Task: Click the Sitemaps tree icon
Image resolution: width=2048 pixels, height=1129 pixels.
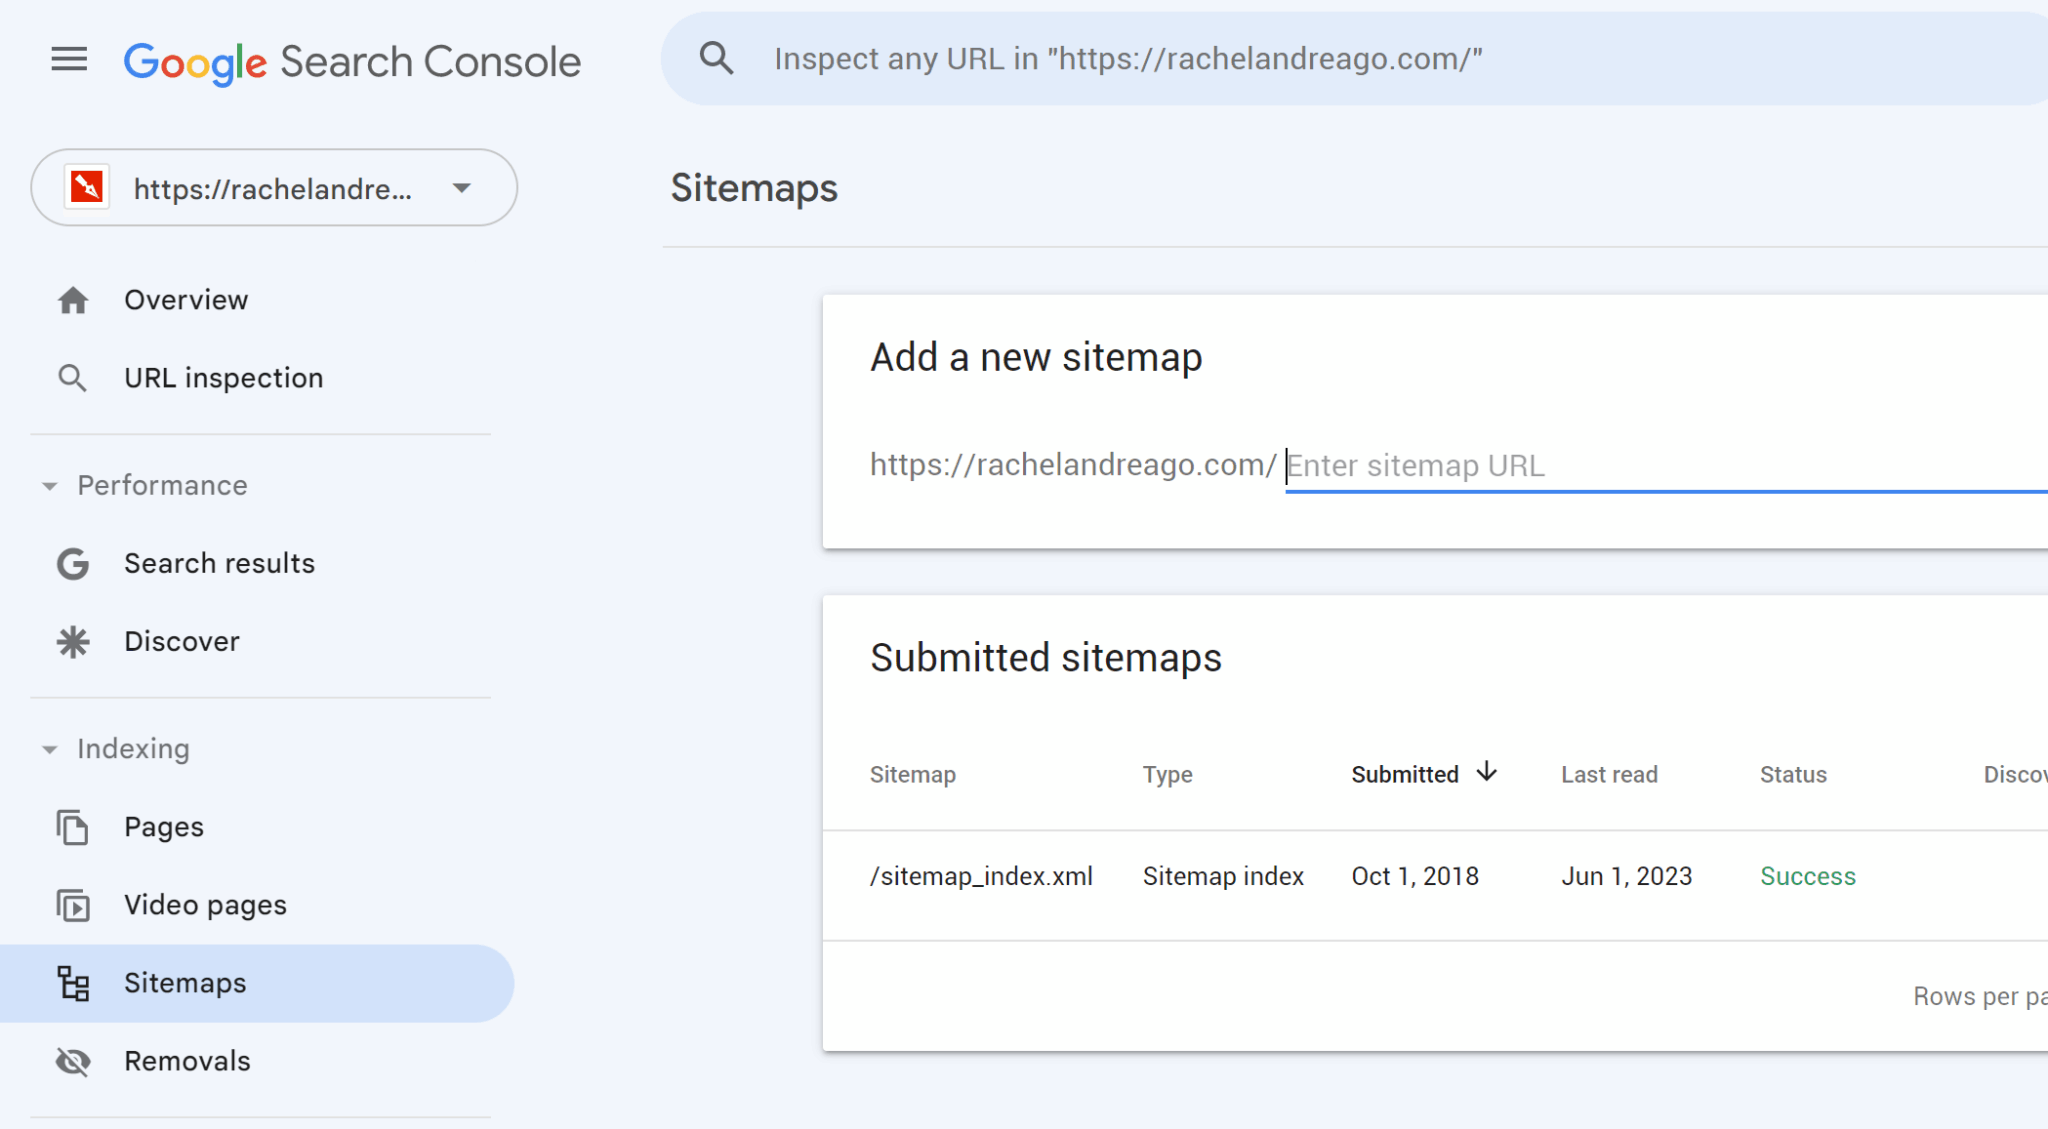Action: [x=73, y=983]
